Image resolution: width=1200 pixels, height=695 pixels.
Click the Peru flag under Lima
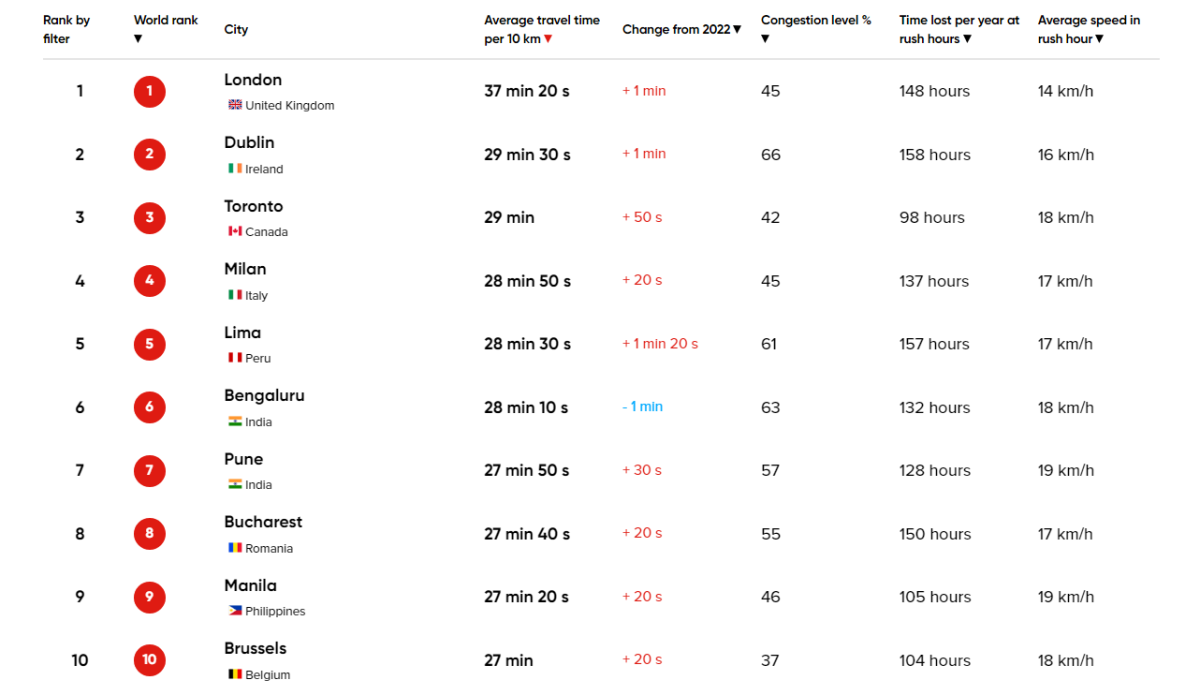[x=235, y=358]
